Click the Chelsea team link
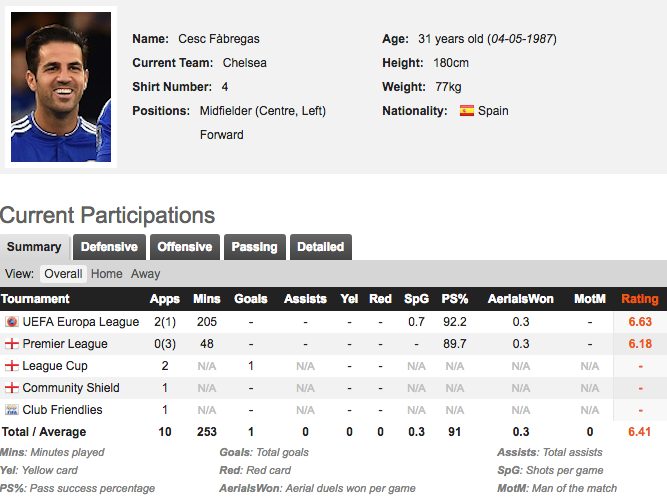 (x=244, y=63)
